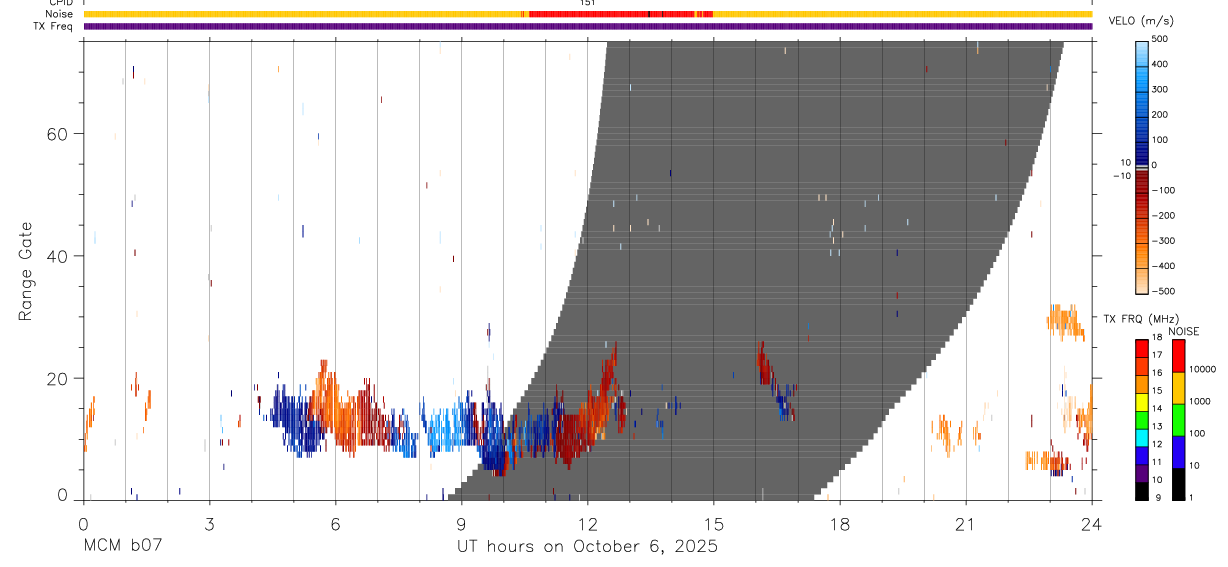The height and width of the screenshot is (567, 1228).
Task: Click the dark red echo streak near 16 UT
Action: [765, 364]
